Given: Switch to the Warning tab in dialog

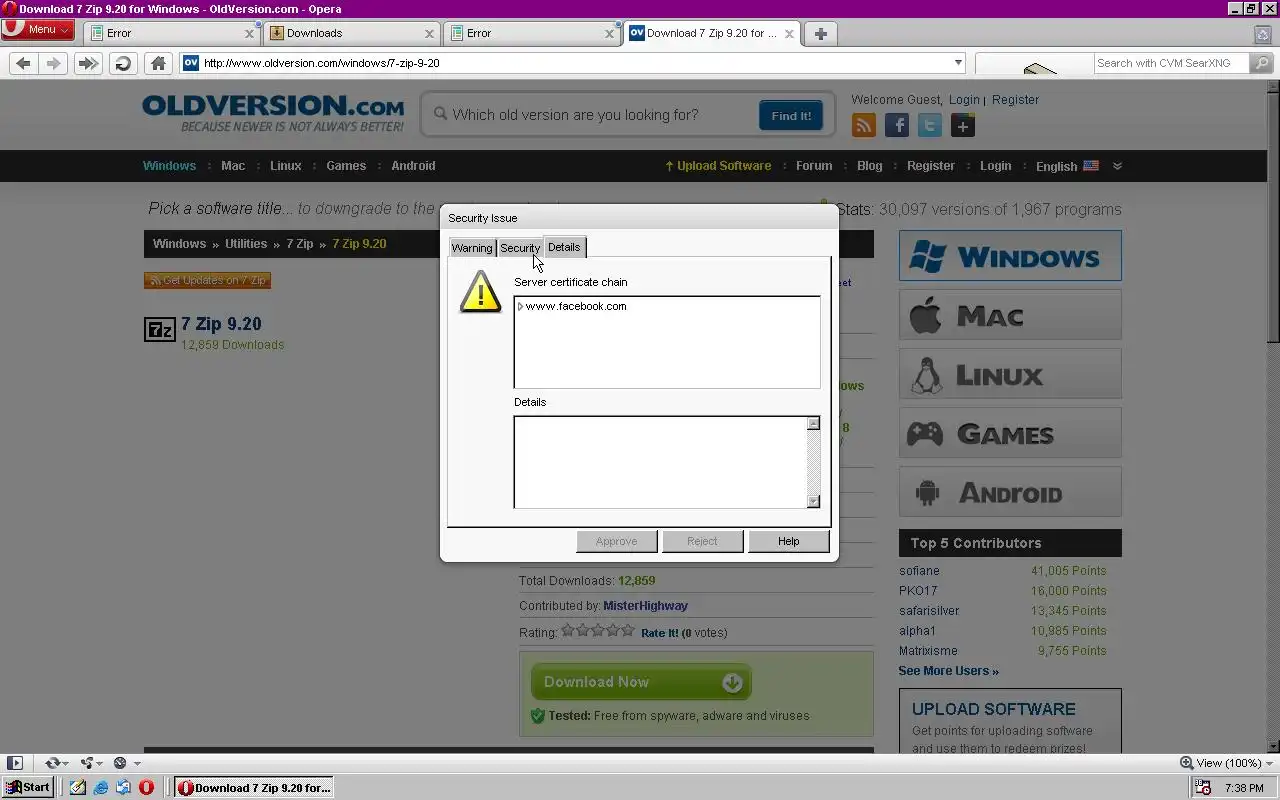Looking at the screenshot, I should point(472,248).
